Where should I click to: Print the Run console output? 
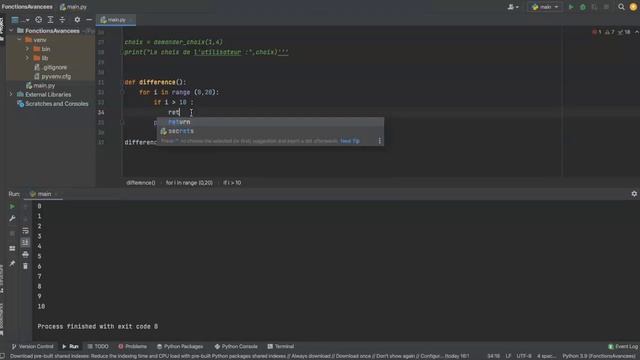coord(25,254)
